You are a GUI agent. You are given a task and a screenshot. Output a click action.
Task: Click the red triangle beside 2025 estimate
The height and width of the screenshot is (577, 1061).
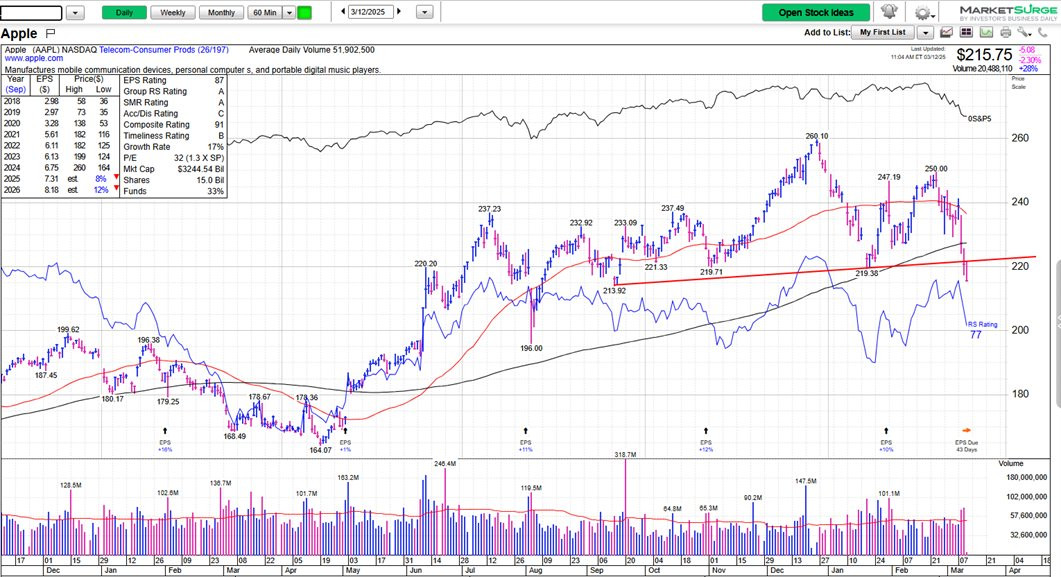click(x=116, y=177)
